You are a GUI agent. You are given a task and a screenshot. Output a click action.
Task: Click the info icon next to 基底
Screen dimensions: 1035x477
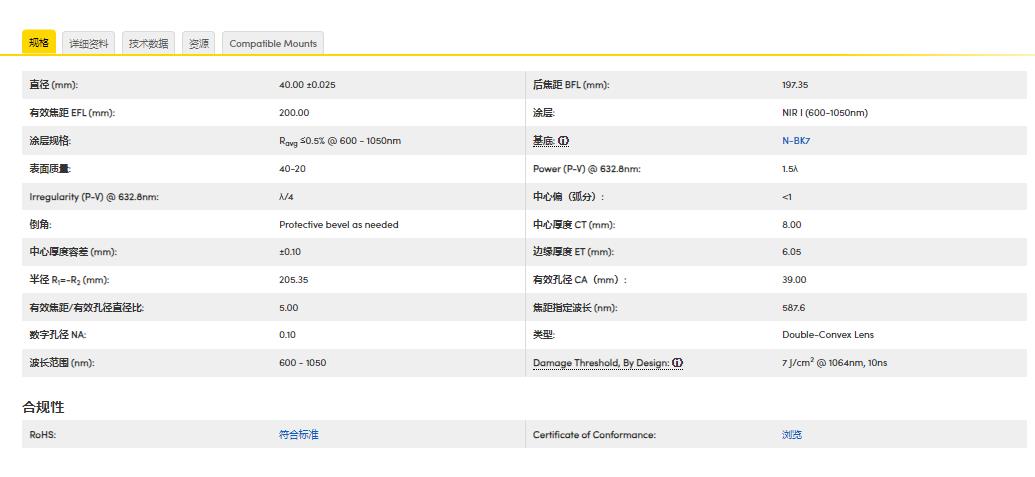[564, 141]
